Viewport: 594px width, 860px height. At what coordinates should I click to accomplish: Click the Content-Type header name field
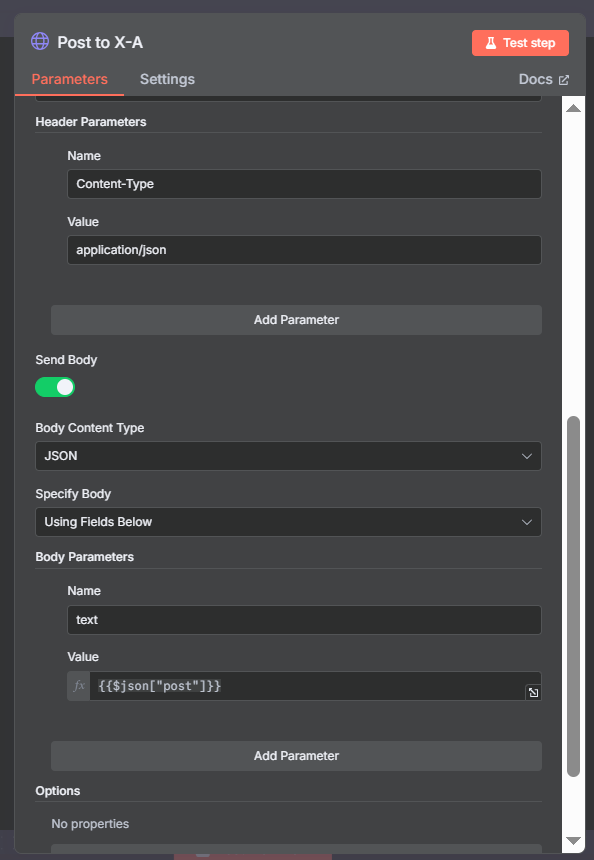[304, 184]
